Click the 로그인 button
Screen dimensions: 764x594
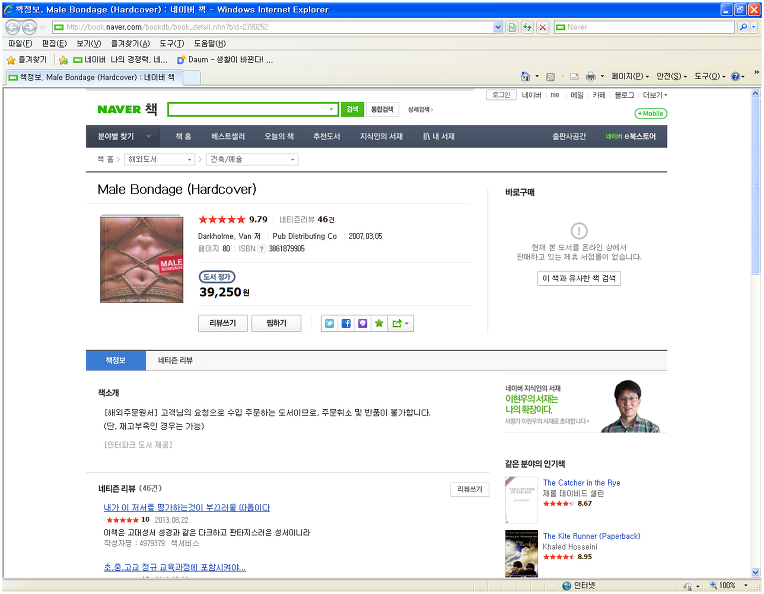pos(501,95)
